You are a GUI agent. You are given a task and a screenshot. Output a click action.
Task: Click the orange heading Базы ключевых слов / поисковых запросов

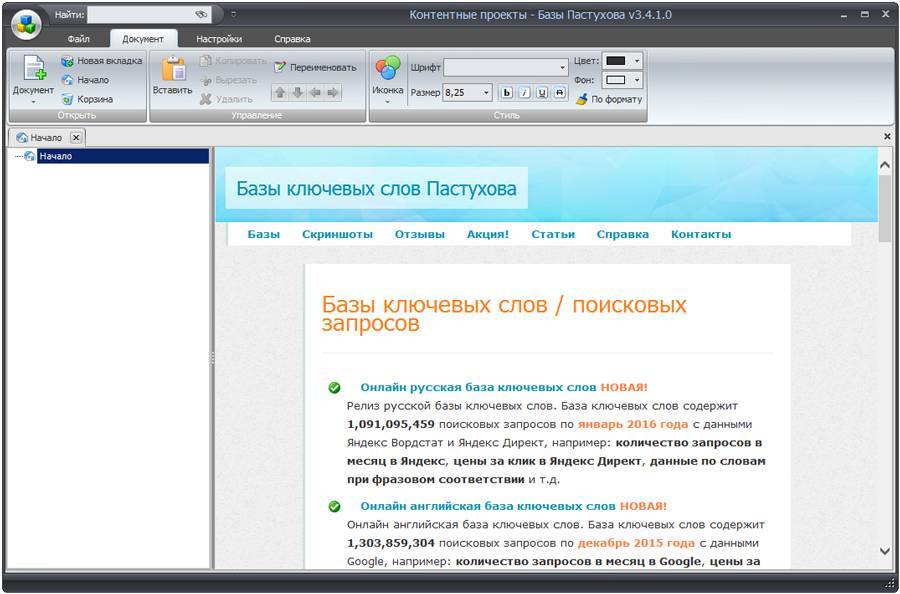(x=504, y=314)
